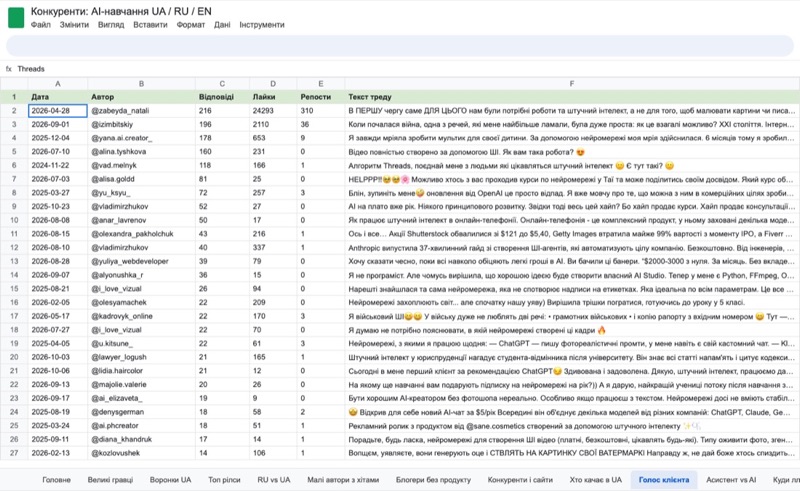Select column A header
The image size is (800, 491).
coord(58,84)
